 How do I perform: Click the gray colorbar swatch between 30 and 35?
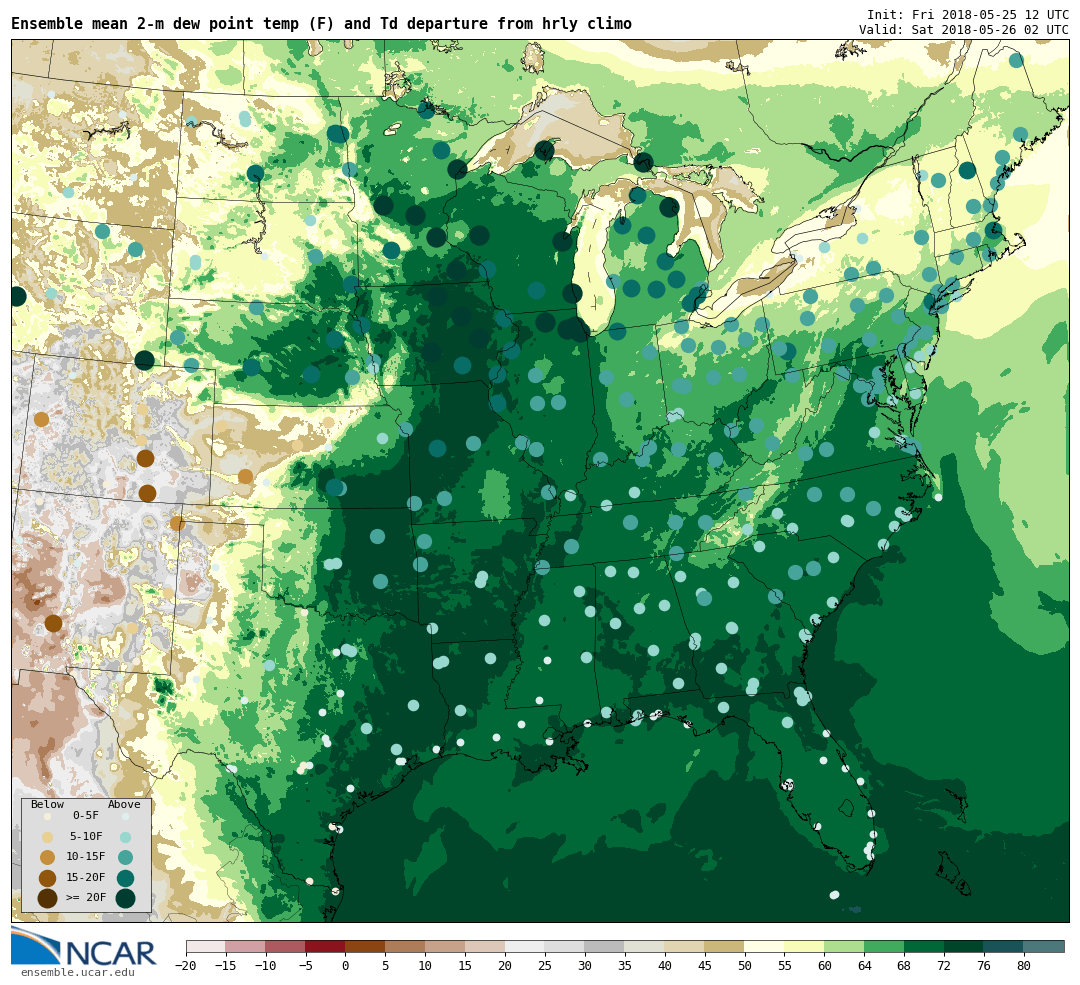tap(605, 946)
